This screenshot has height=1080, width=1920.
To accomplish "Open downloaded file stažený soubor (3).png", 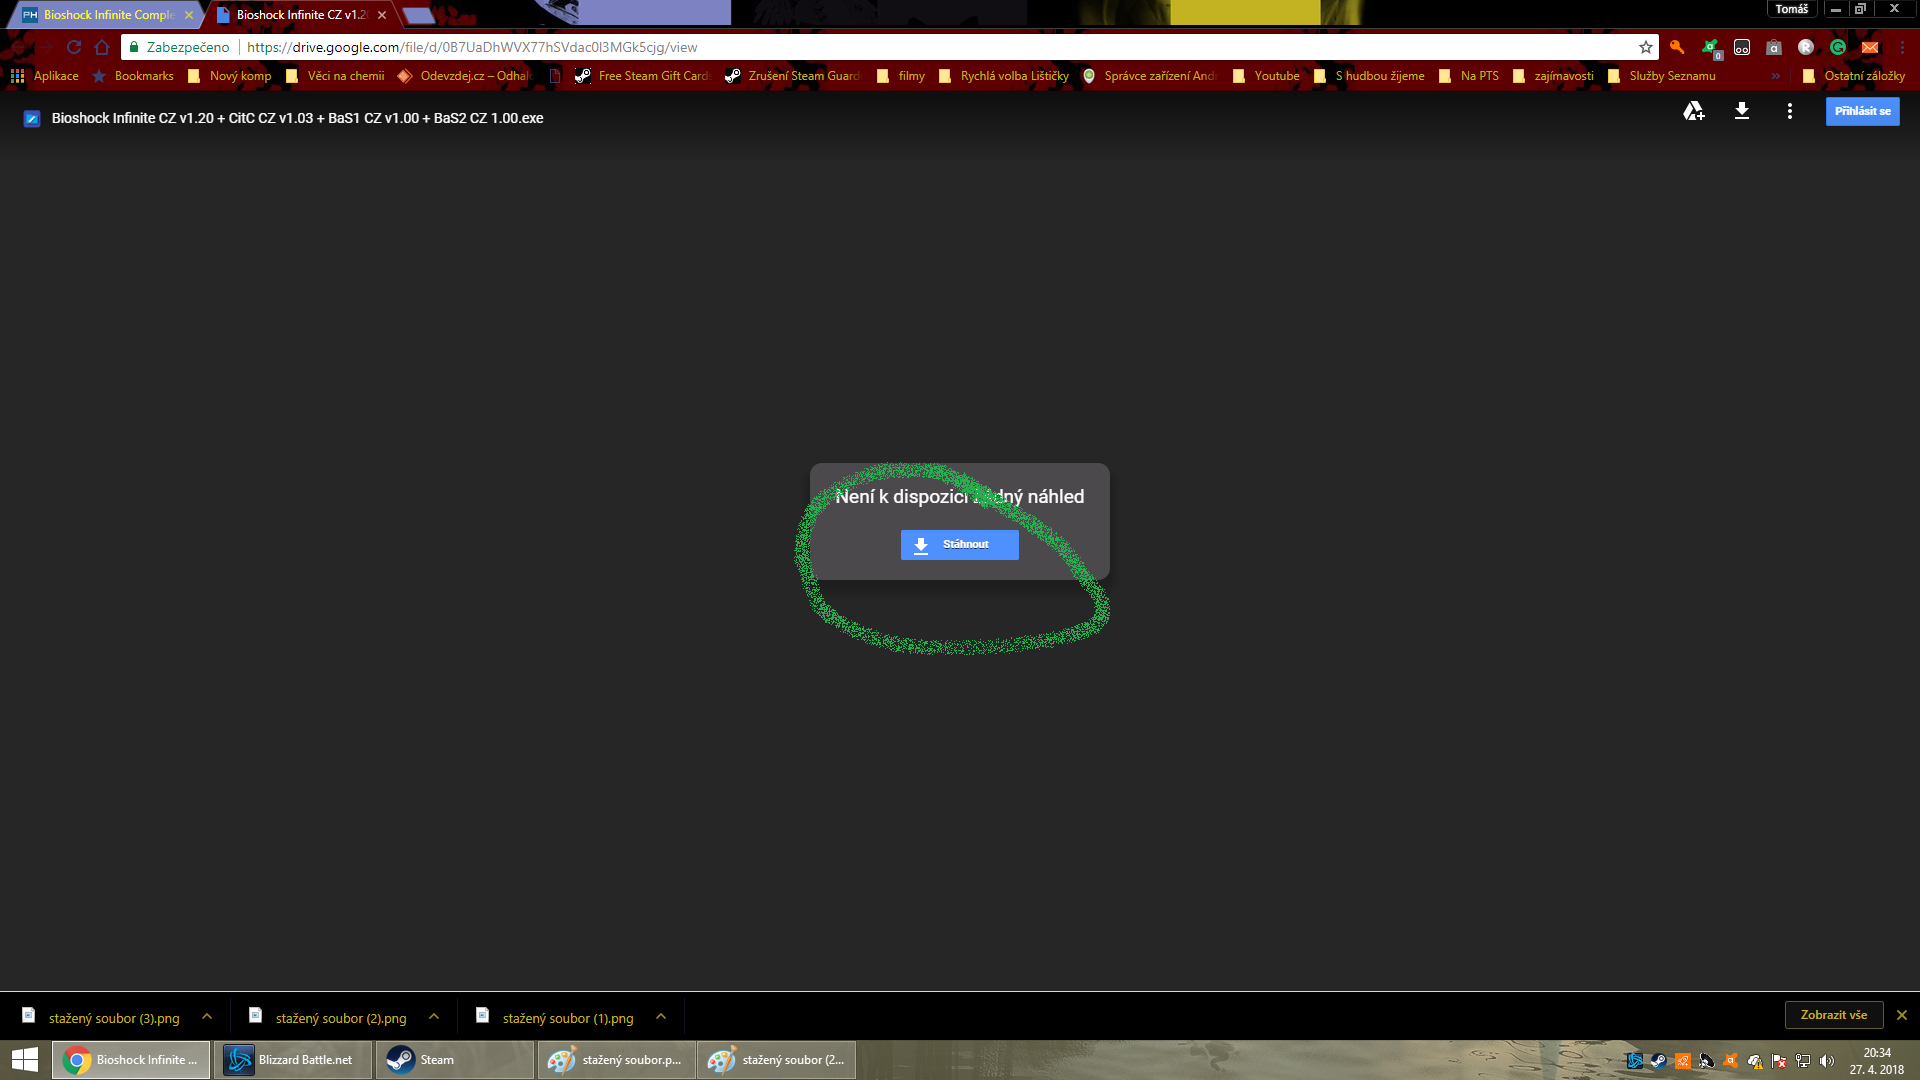I will (x=101, y=1017).
